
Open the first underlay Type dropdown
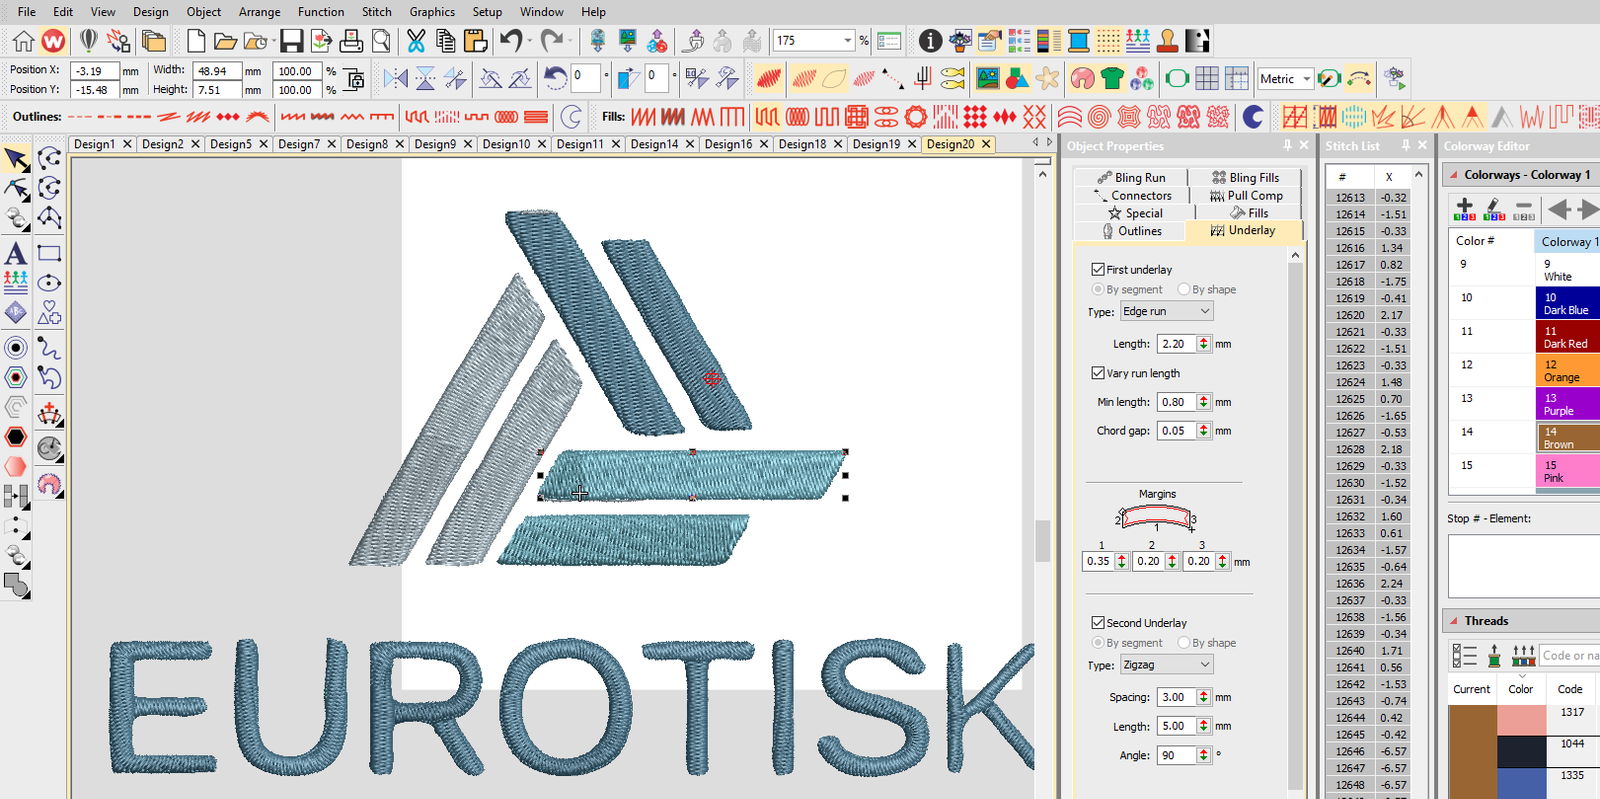[x=1166, y=311]
